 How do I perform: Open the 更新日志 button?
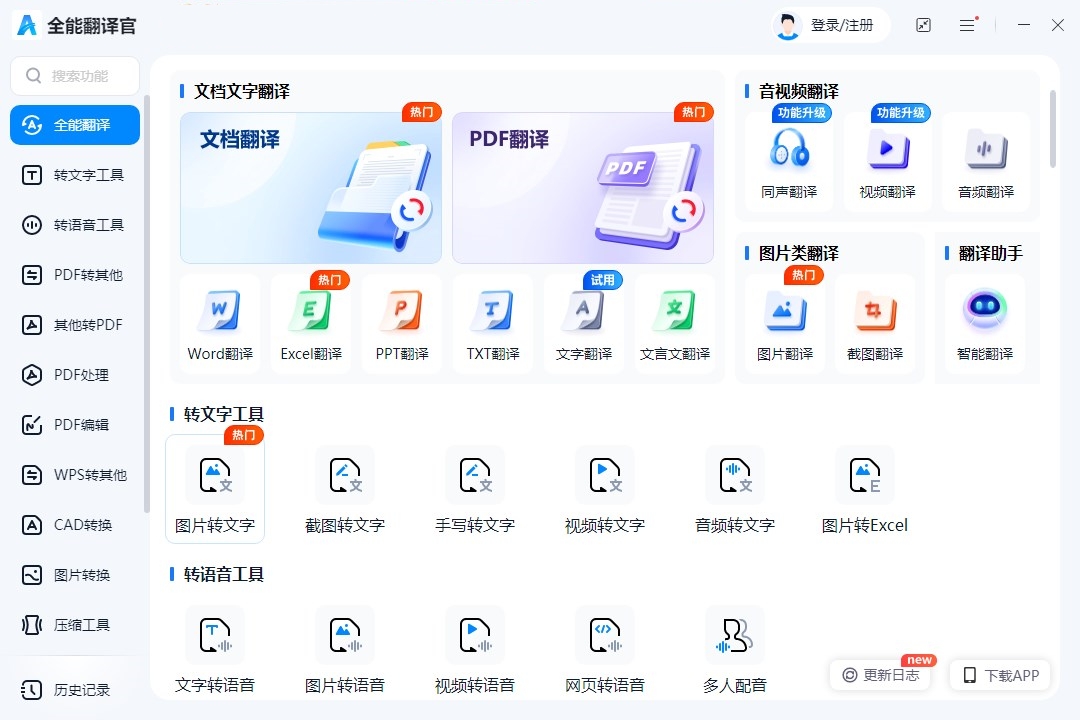pos(880,675)
